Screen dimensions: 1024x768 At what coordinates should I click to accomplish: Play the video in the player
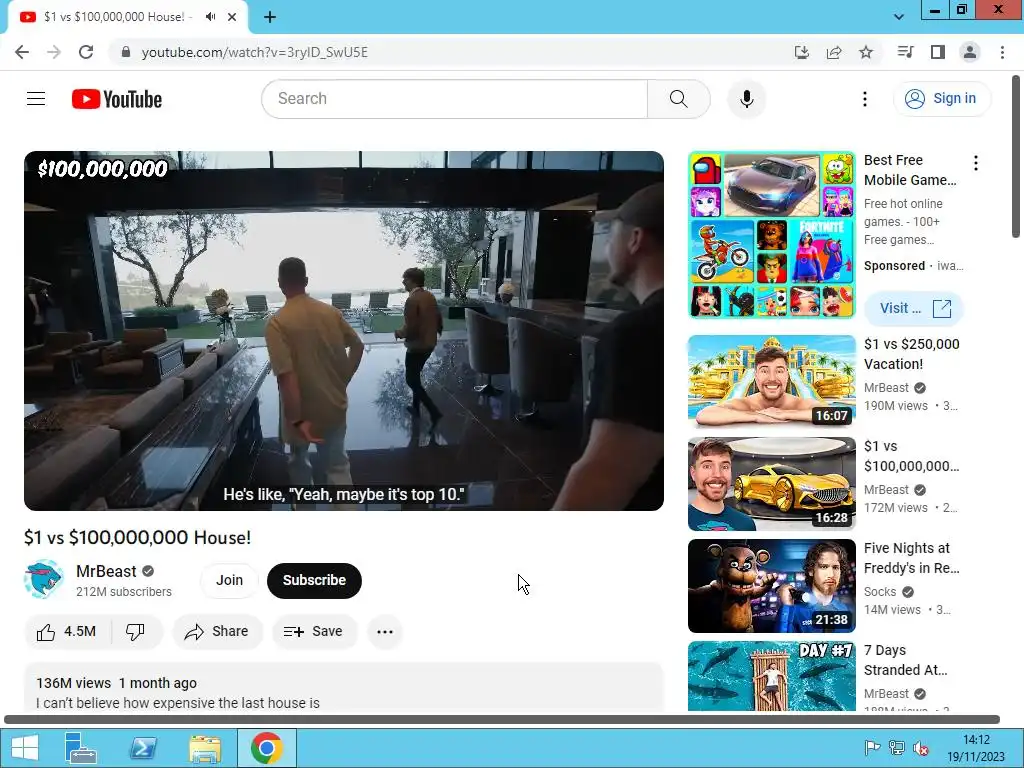point(344,330)
